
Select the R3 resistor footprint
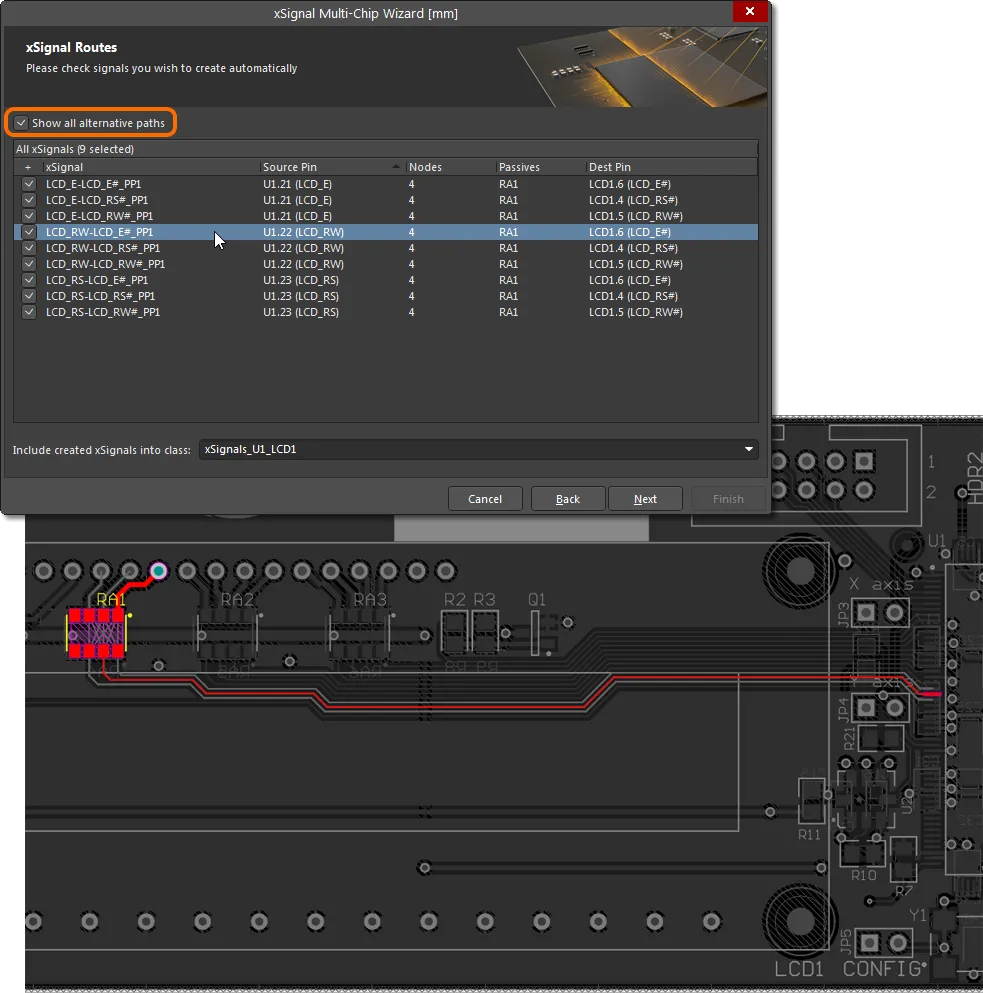click(x=485, y=632)
